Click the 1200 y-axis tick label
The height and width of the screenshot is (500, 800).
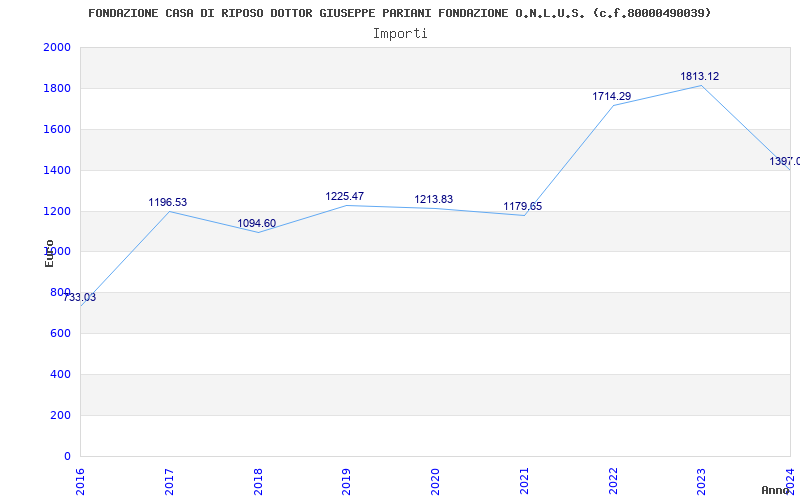pyautogui.click(x=57, y=211)
